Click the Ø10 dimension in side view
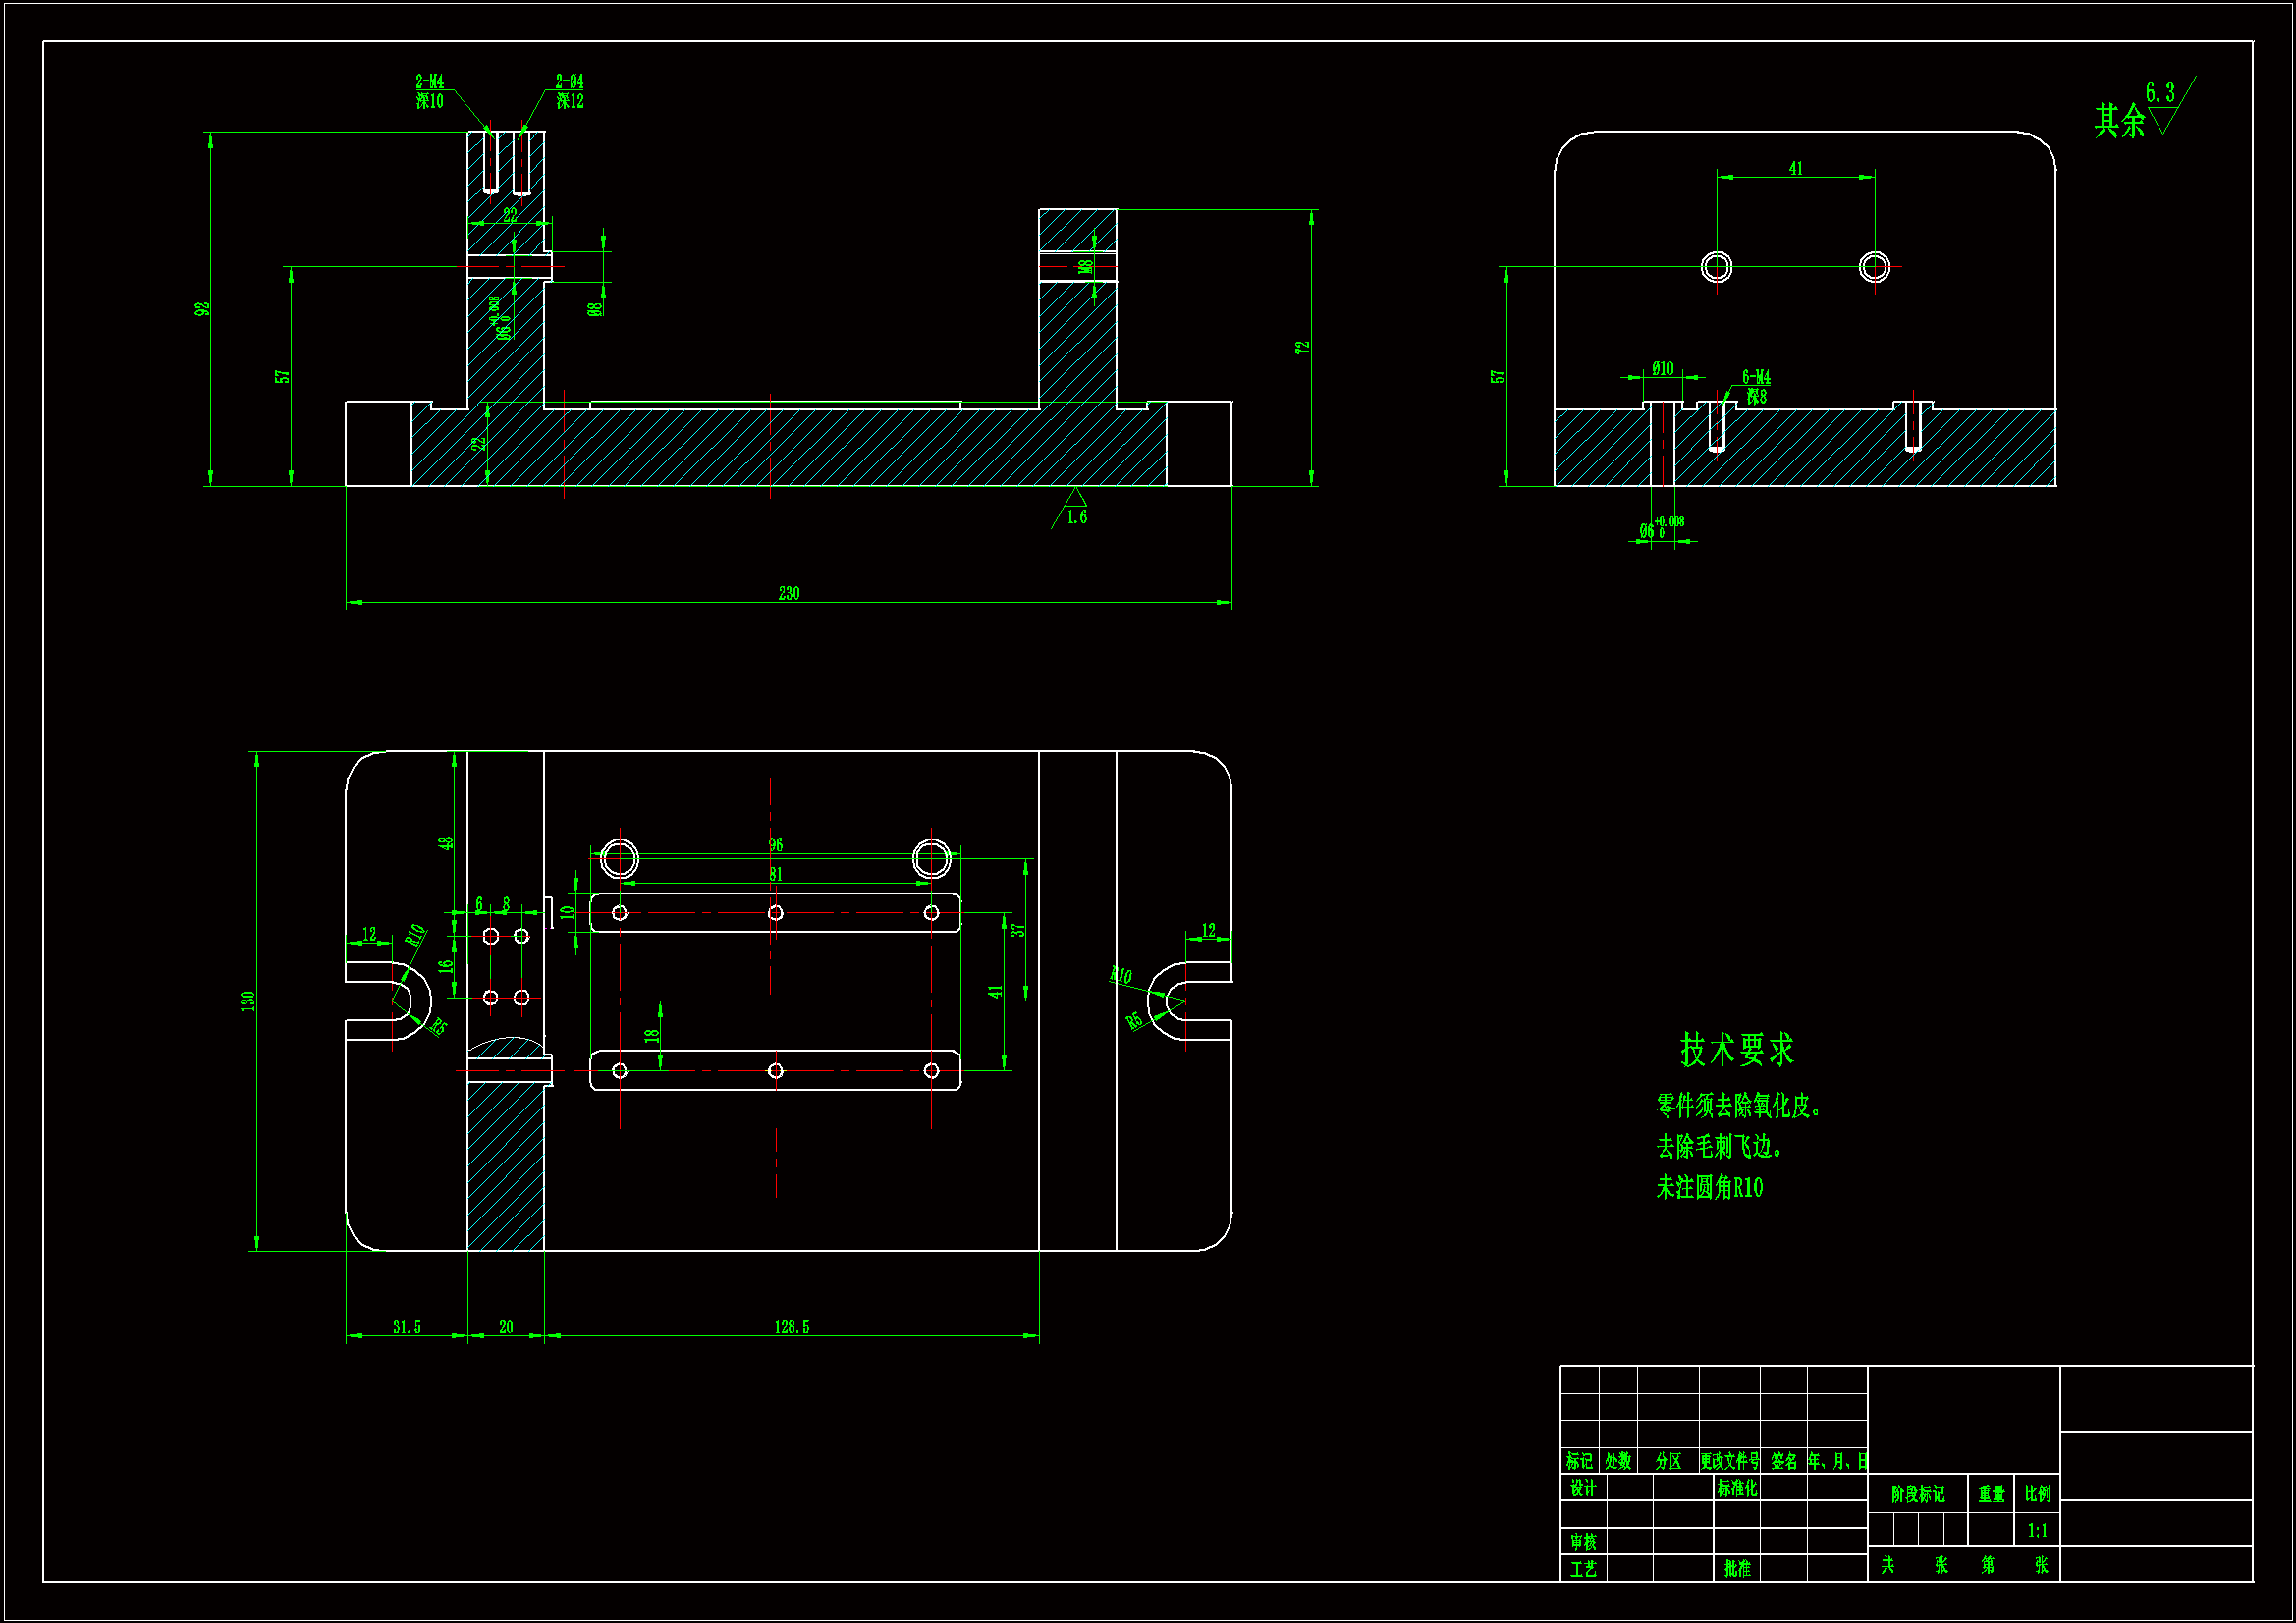Screen dimensions: 2296x1623 tap(1662, 369)
